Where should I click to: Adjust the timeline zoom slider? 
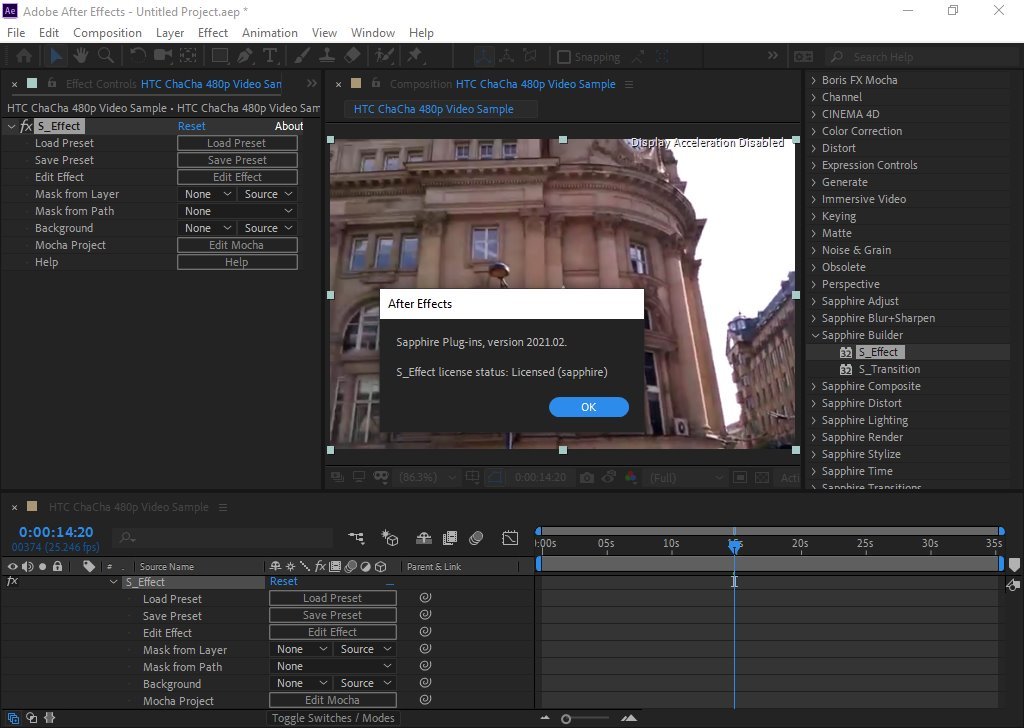(x=566, y=719)
